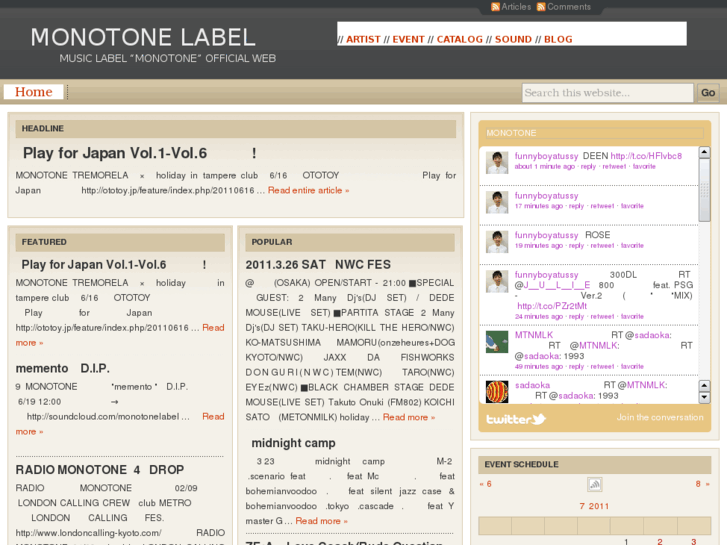The height and width of the screenshot is (545, 727).
Task: Open sadaoka profile avatar
Action: click(x=497, y=392)
